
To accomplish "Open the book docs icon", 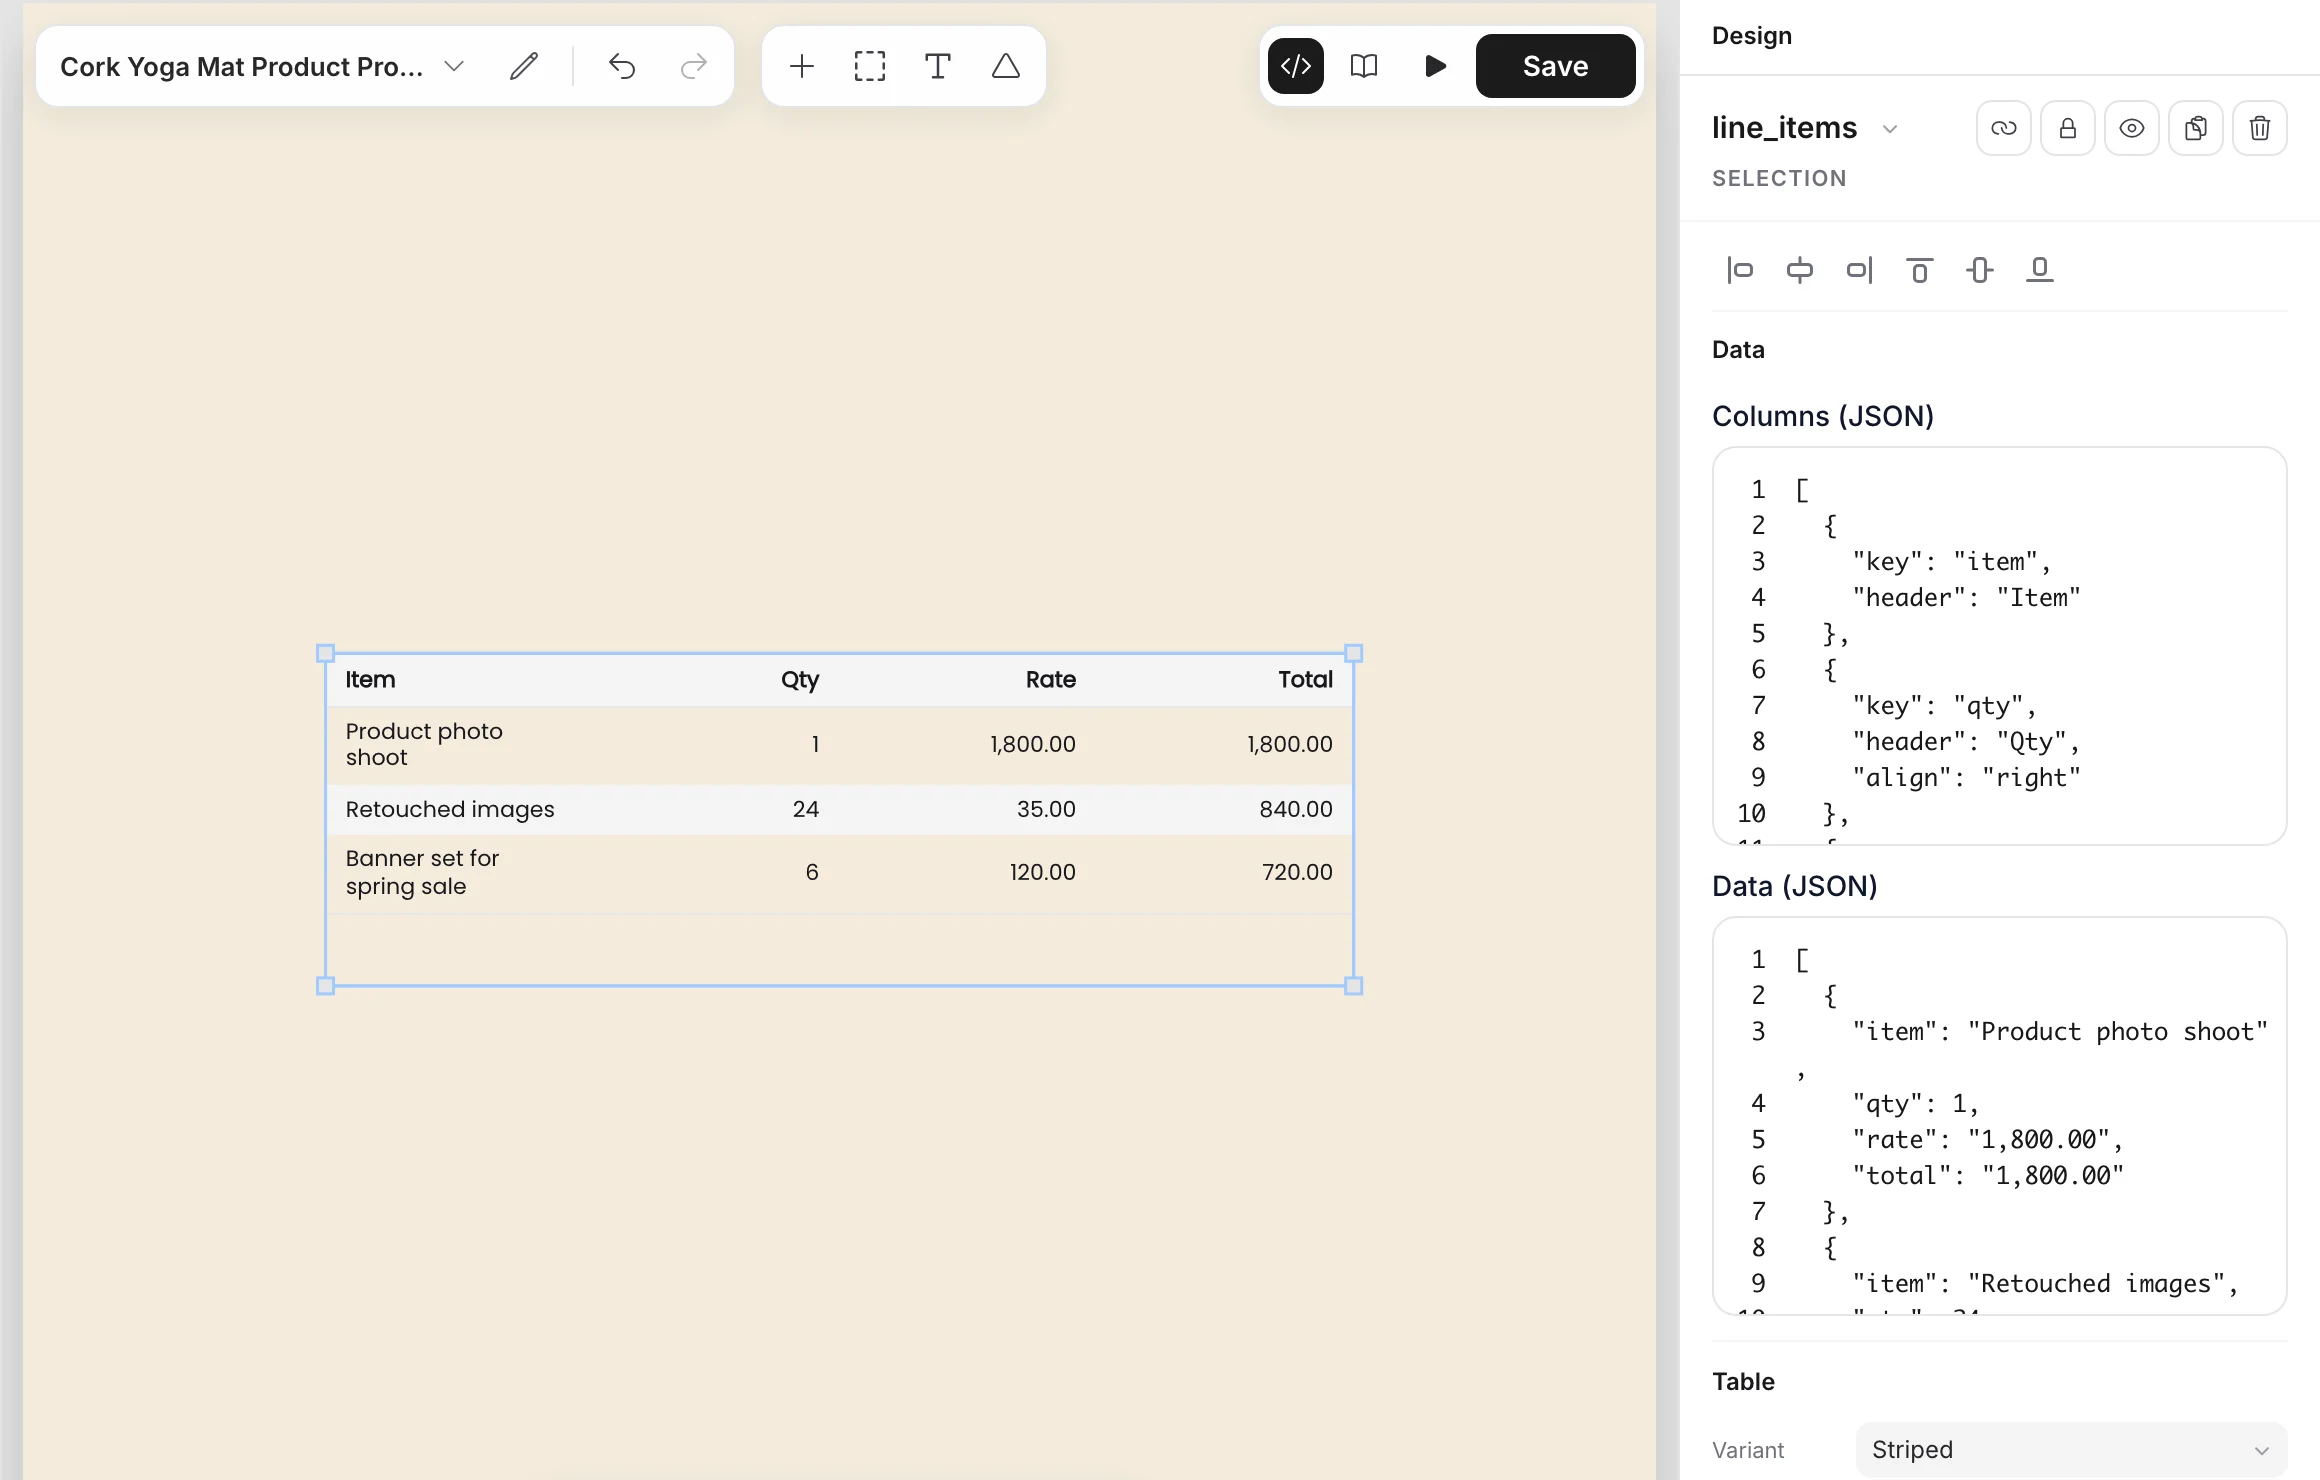I will [x=1364, y=66].
